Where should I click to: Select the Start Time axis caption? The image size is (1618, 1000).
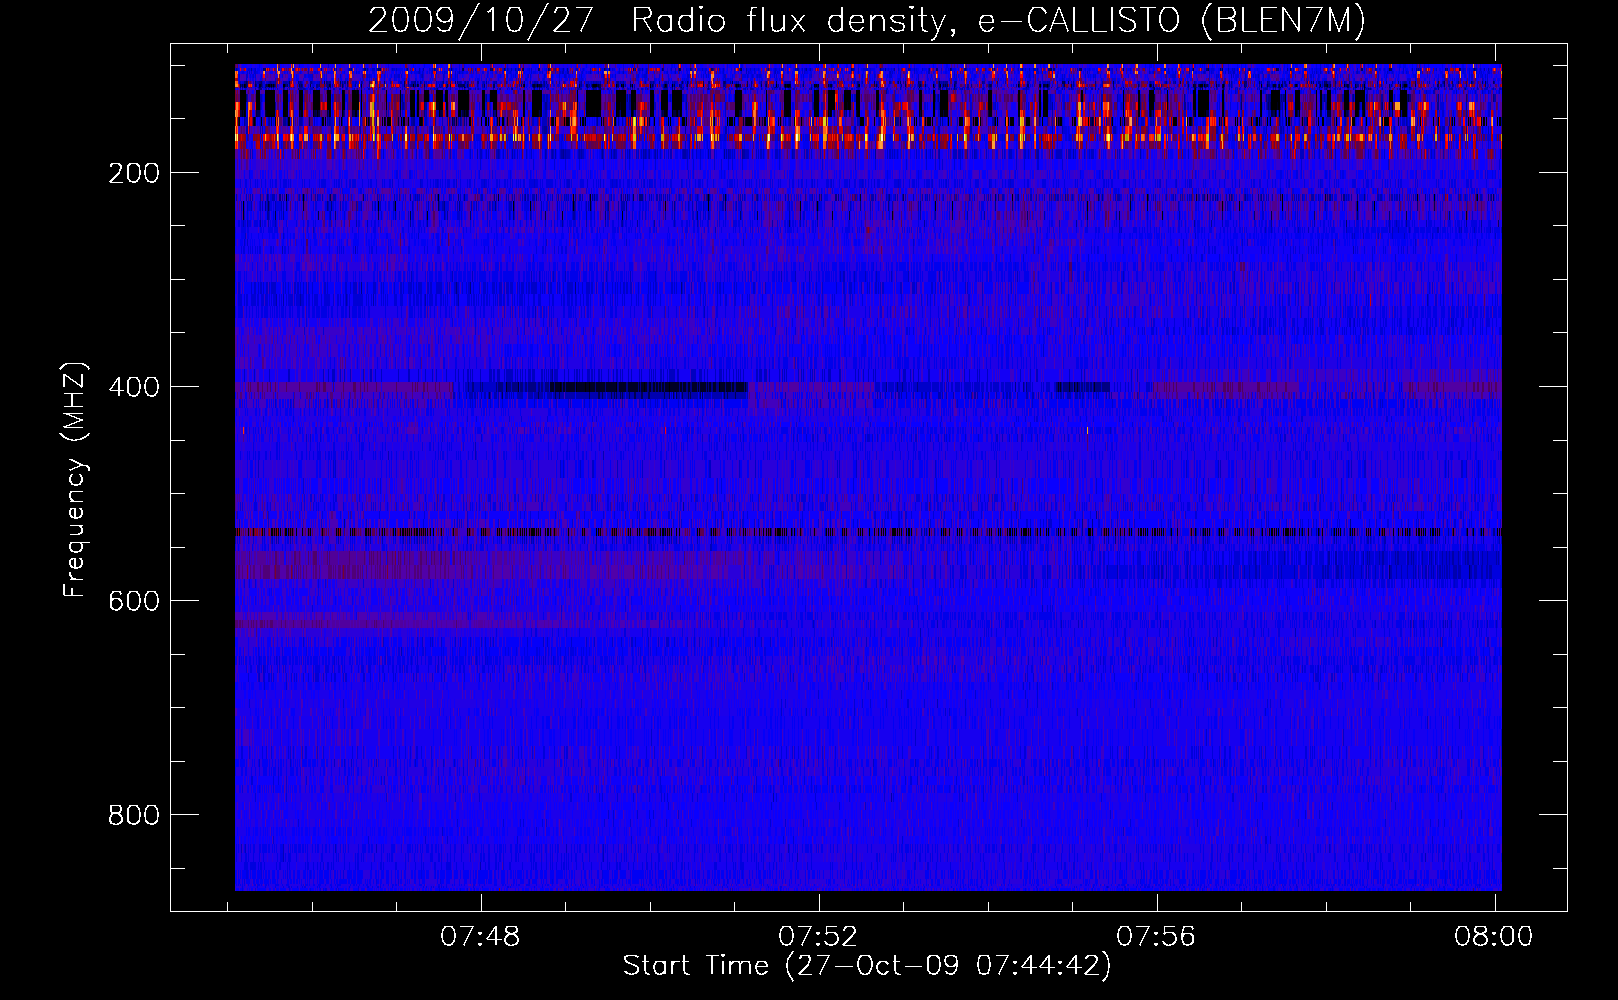click(x=867, y=966)
